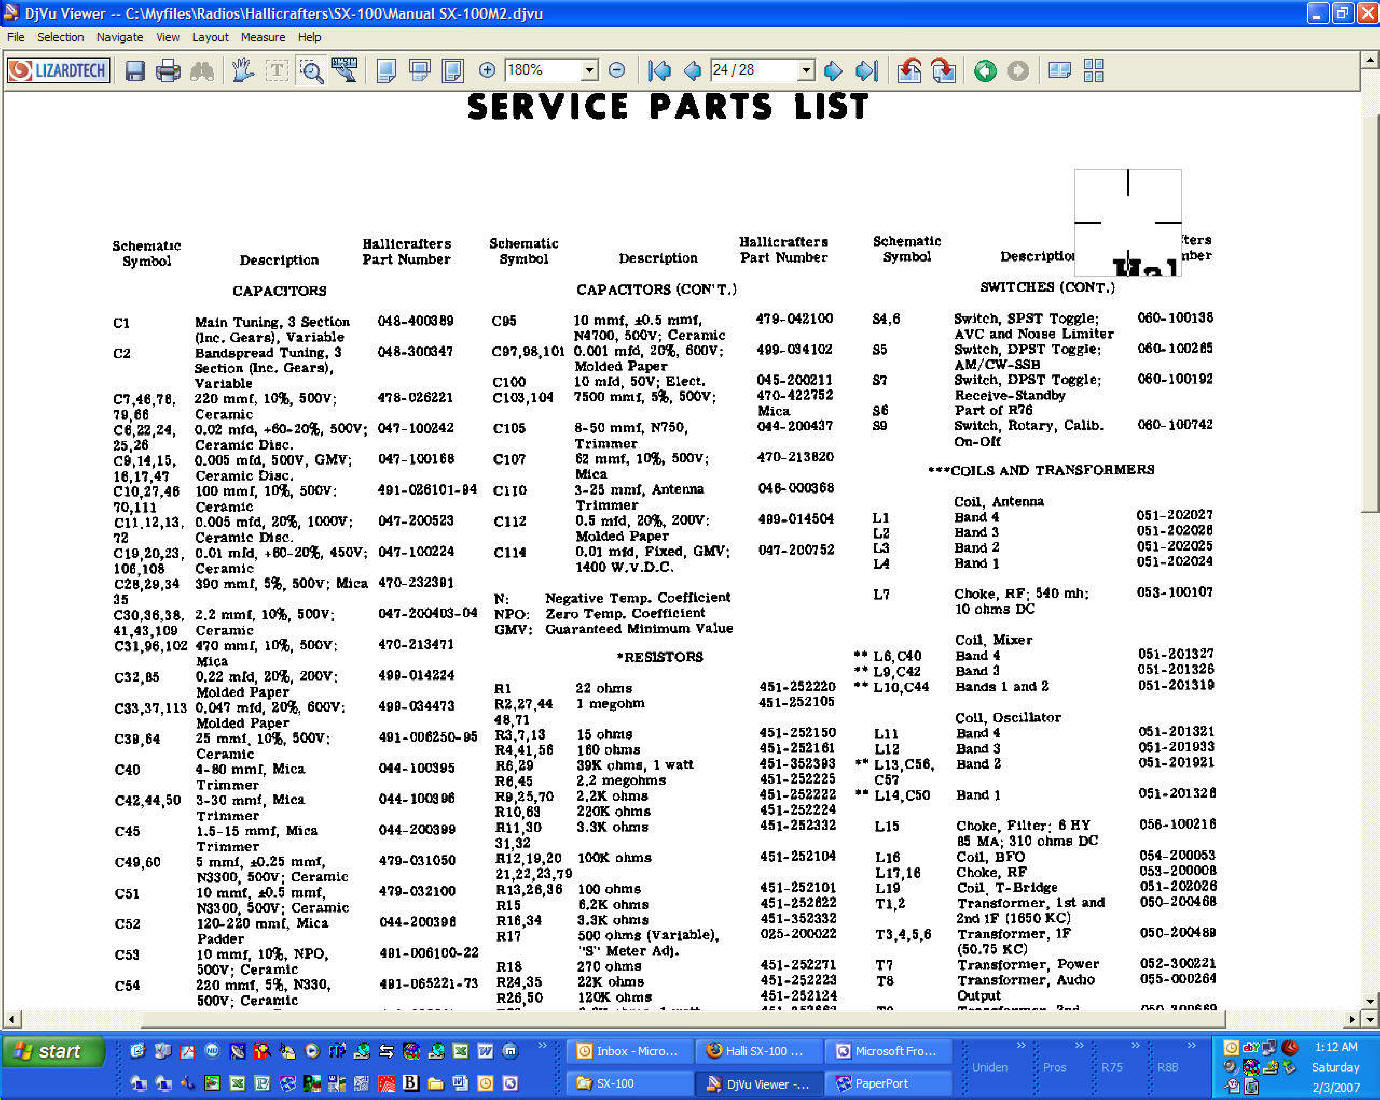Click the DjVu Viewer taskbar button

coord(760,1083)
